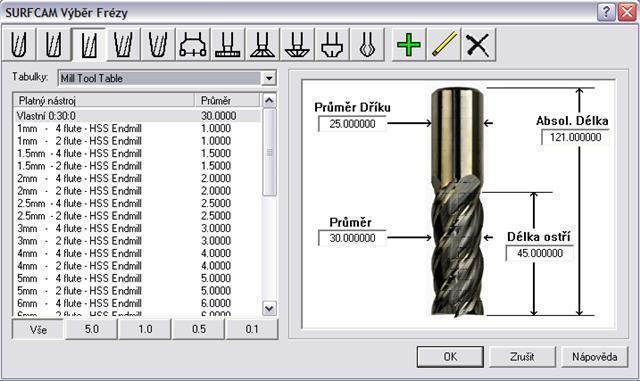Select the fourth tapered mill tool icon
This screenshot has height=381, width=640.
pyautogui.click(x=123, y=45)
